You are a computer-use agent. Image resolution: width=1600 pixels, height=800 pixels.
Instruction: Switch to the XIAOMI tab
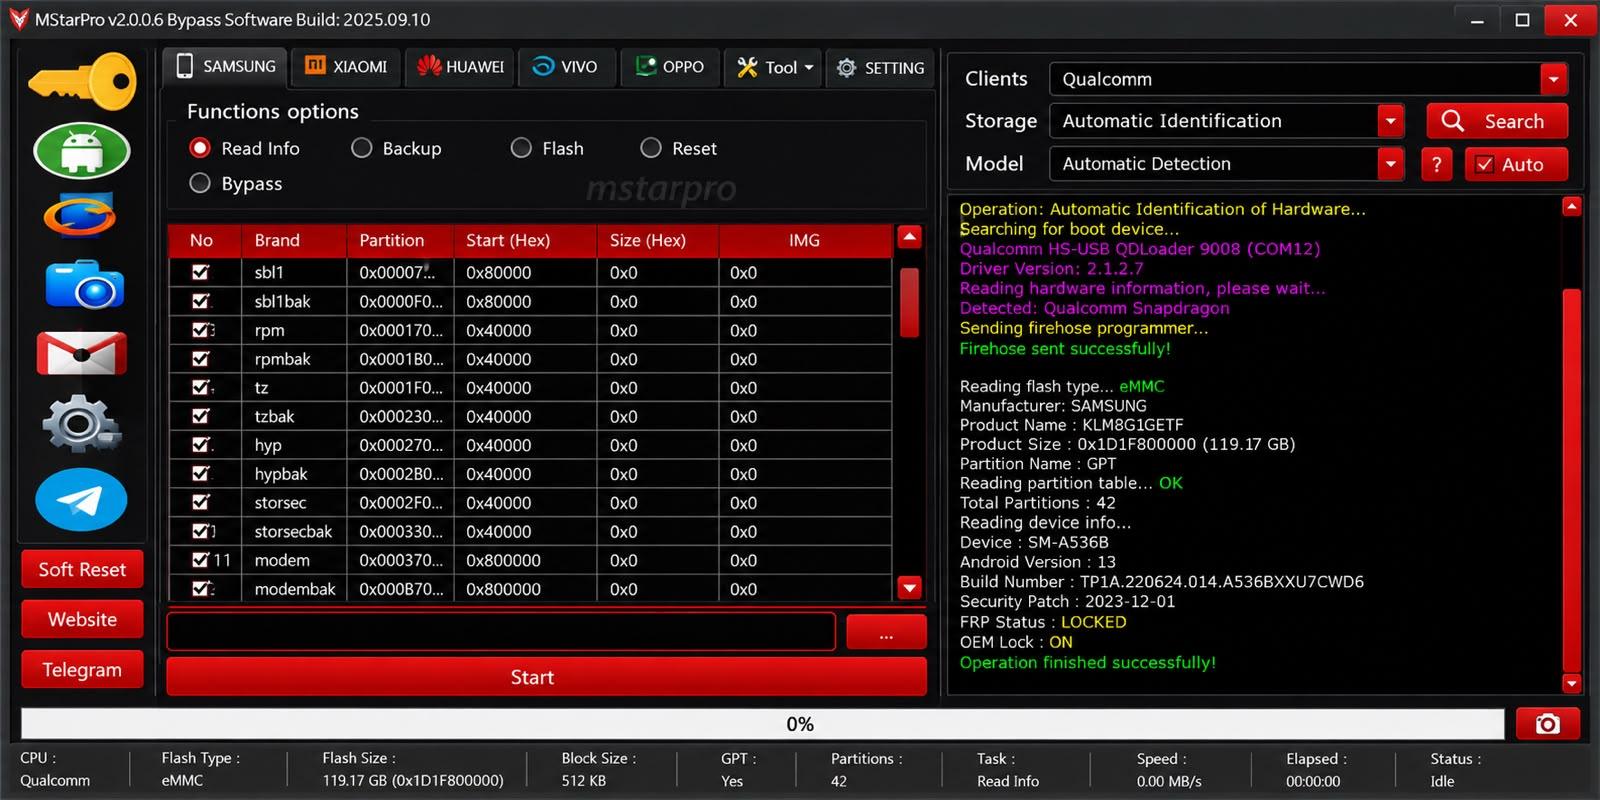[346, 67]
